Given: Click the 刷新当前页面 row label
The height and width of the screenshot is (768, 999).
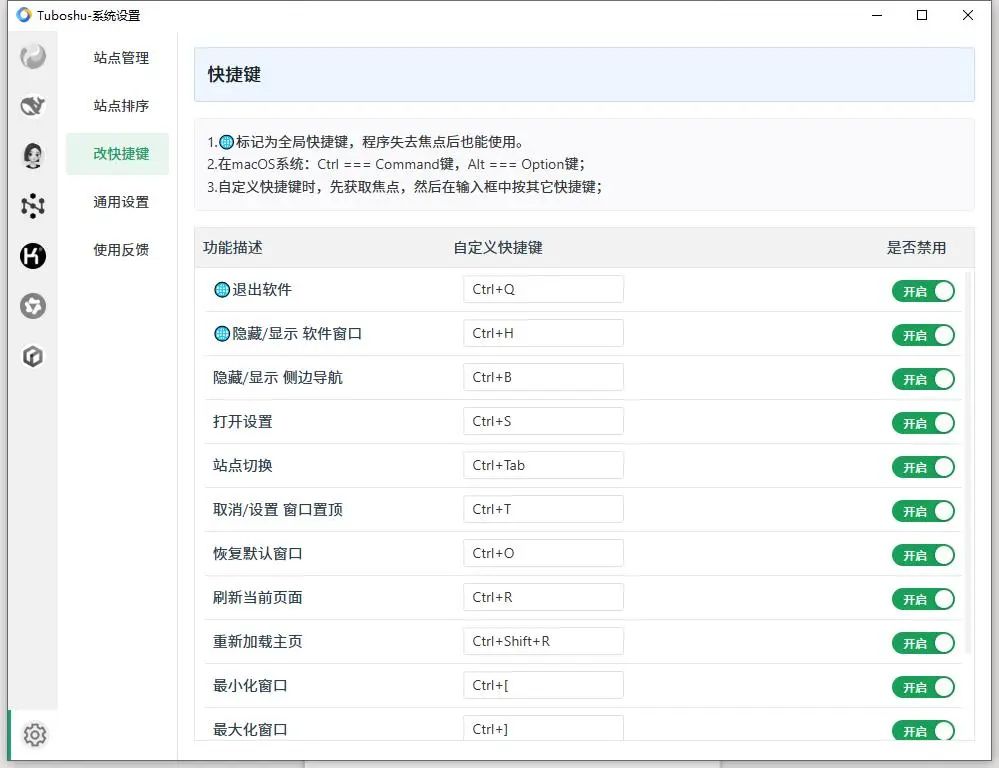Looking at the screenshot, I should click(257, 598).
